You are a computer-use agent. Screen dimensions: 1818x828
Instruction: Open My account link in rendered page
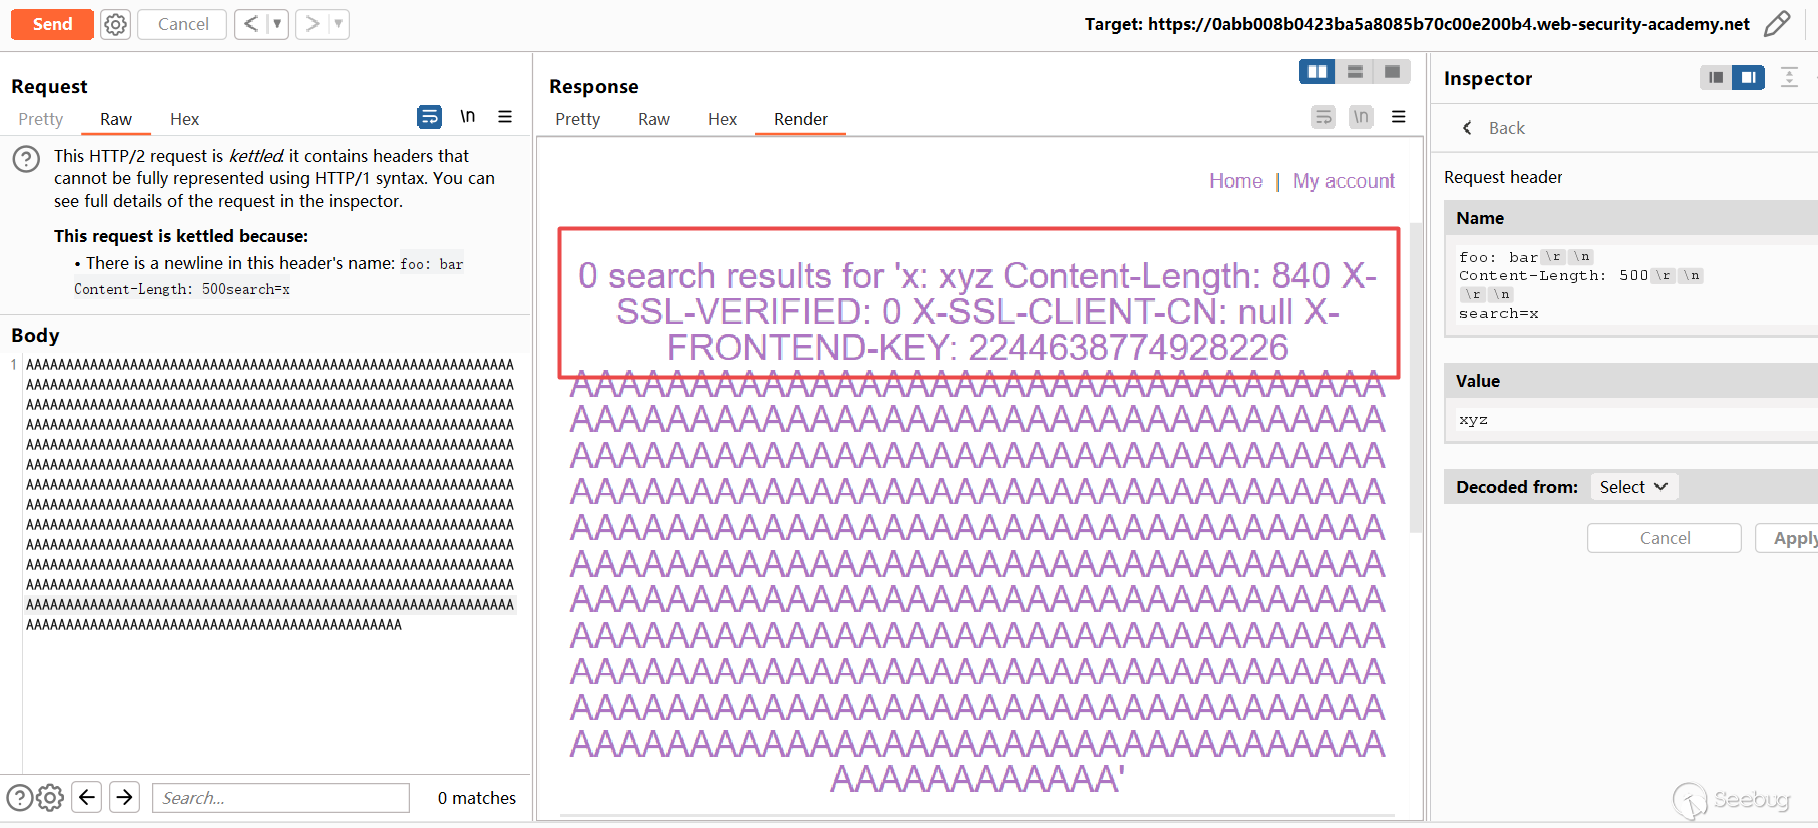tap(1344, 181)
